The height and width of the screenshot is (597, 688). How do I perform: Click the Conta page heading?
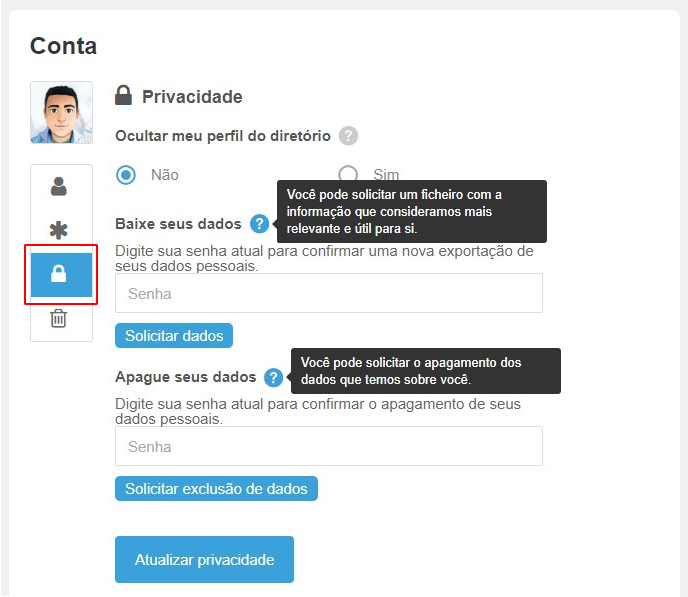coord(64,46)
